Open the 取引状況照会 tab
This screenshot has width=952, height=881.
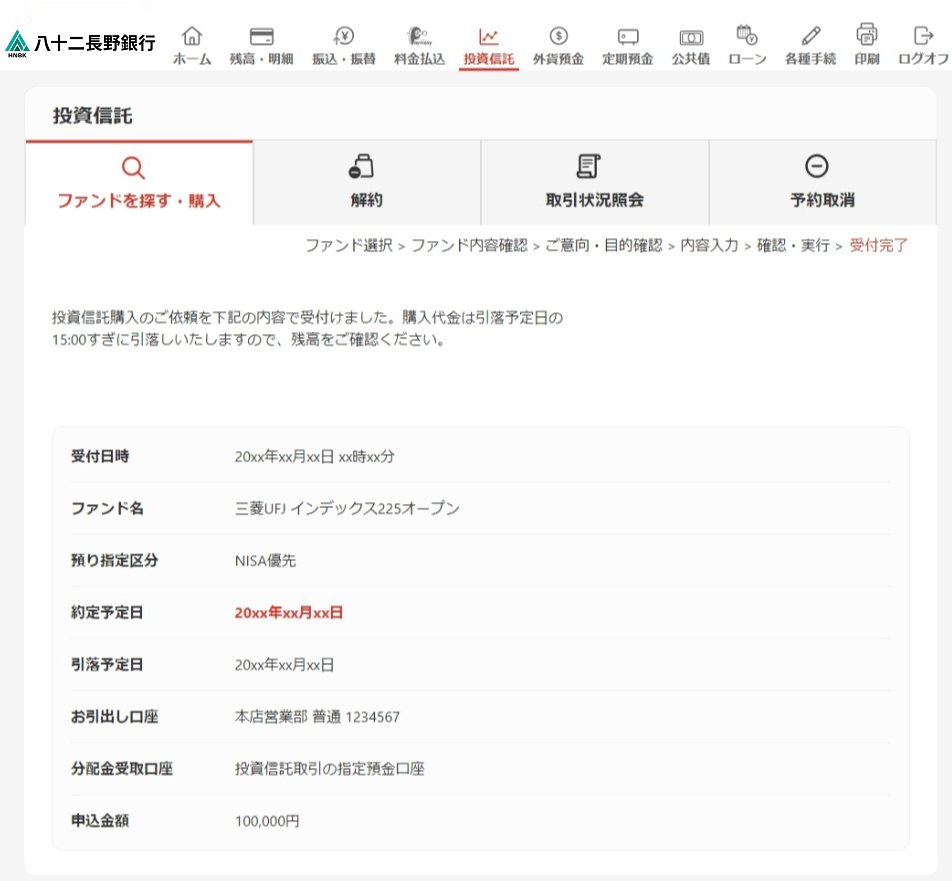(594, 183)
